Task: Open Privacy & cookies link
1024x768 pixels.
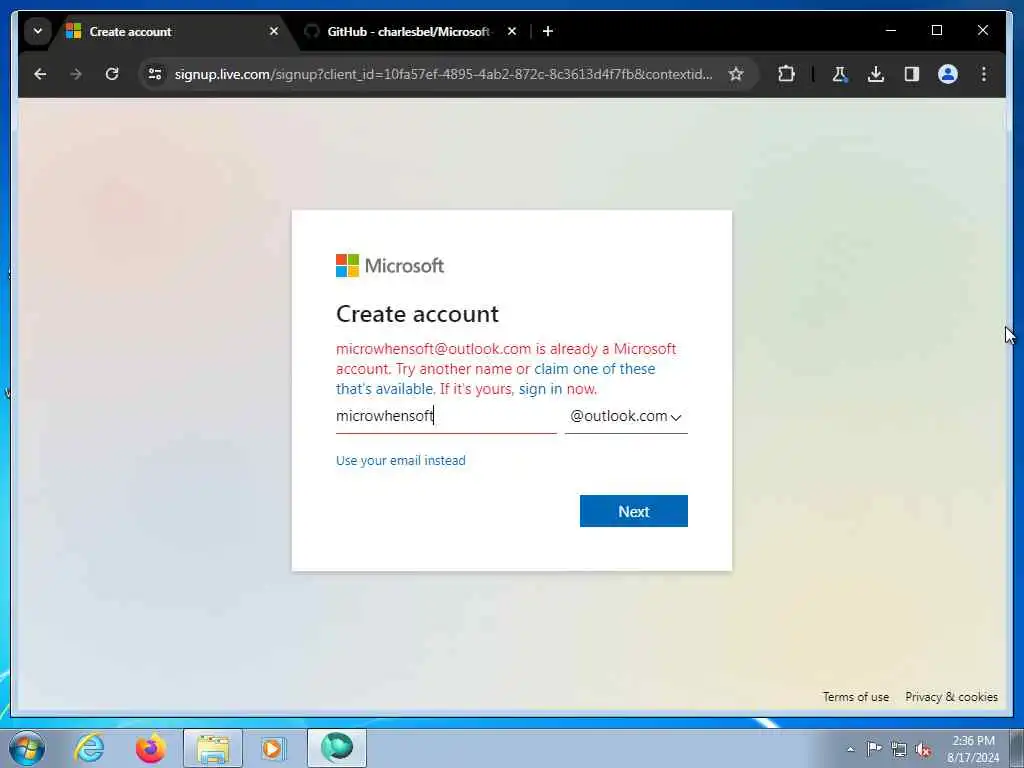Action: pos(951,697)
